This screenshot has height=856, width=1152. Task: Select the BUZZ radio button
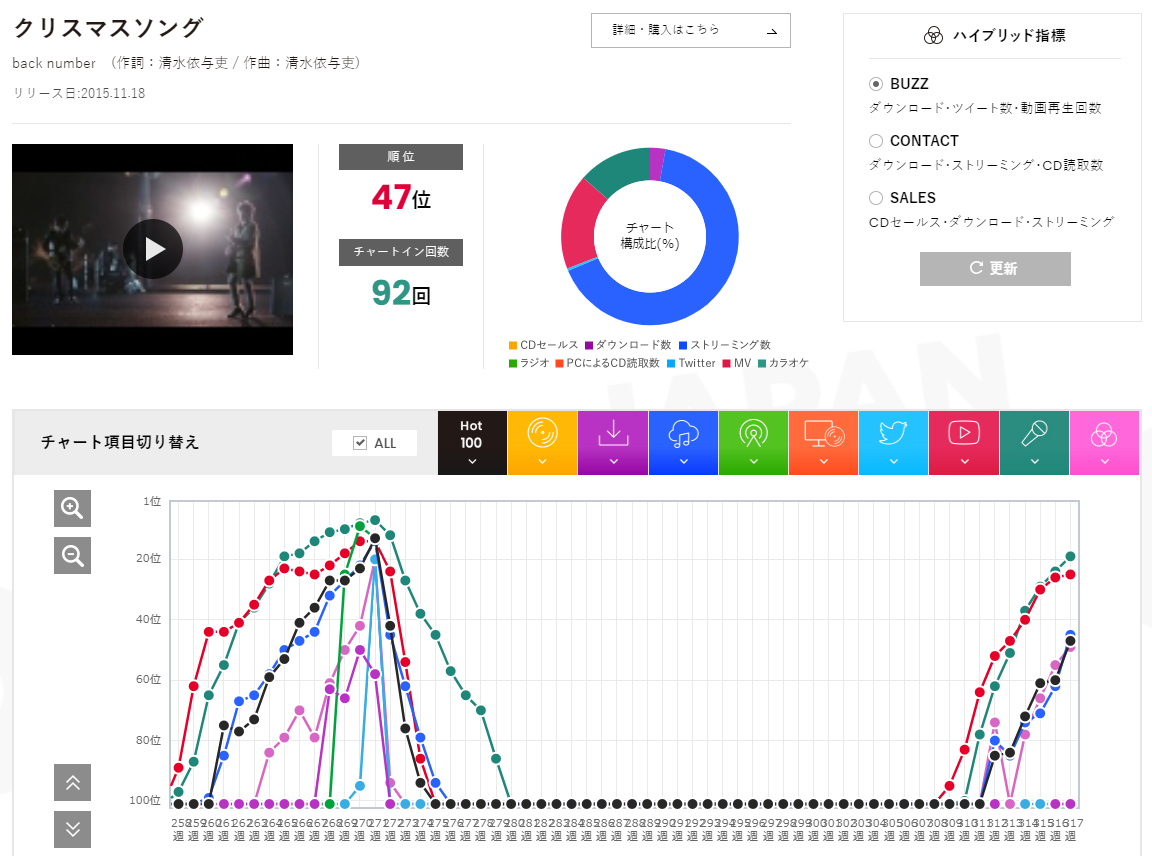click(876, 84)
